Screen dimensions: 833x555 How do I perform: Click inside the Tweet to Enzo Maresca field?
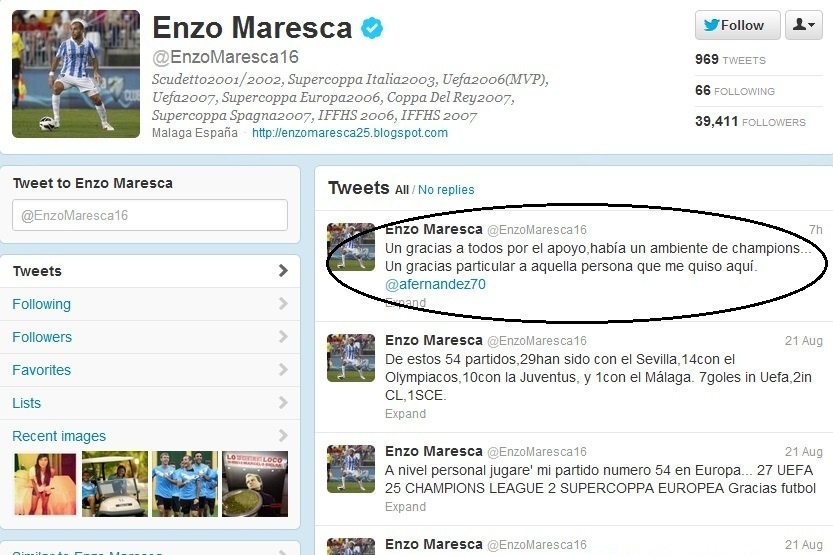150,215
